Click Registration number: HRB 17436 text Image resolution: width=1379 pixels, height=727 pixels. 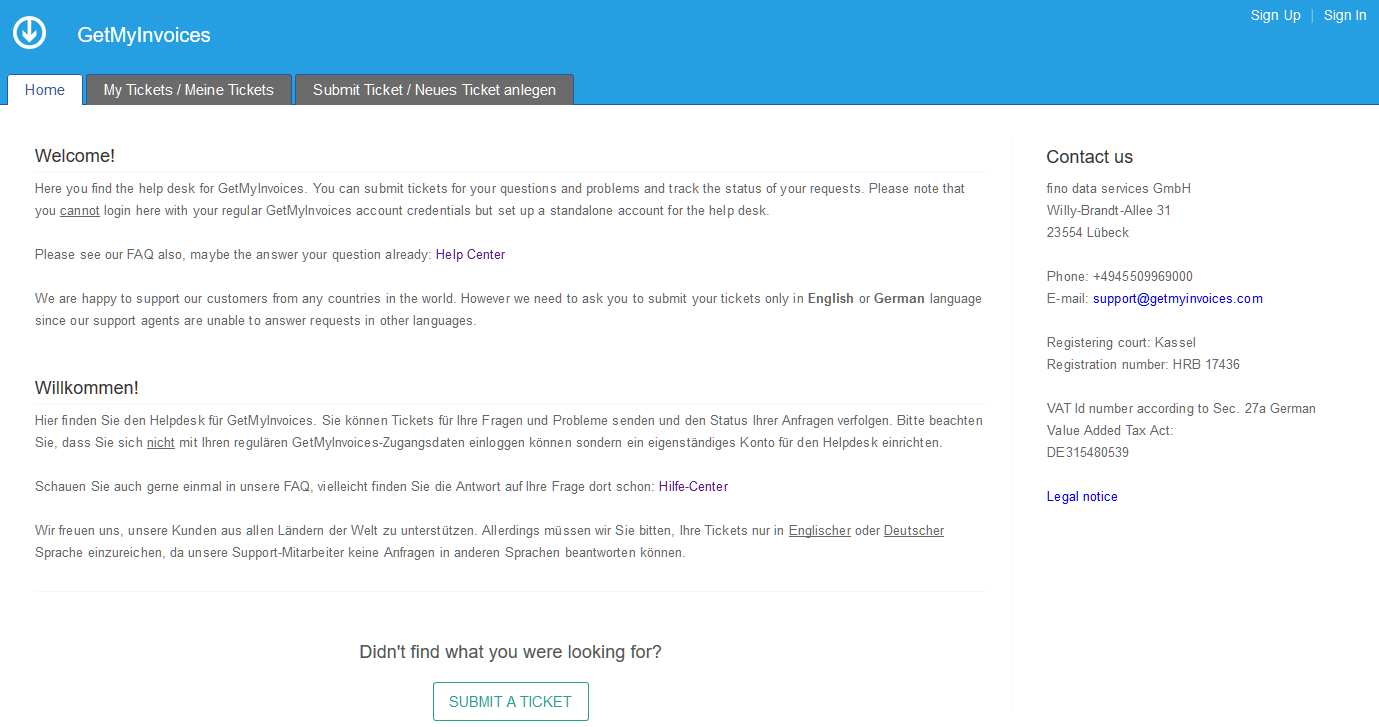point(1143,364)
